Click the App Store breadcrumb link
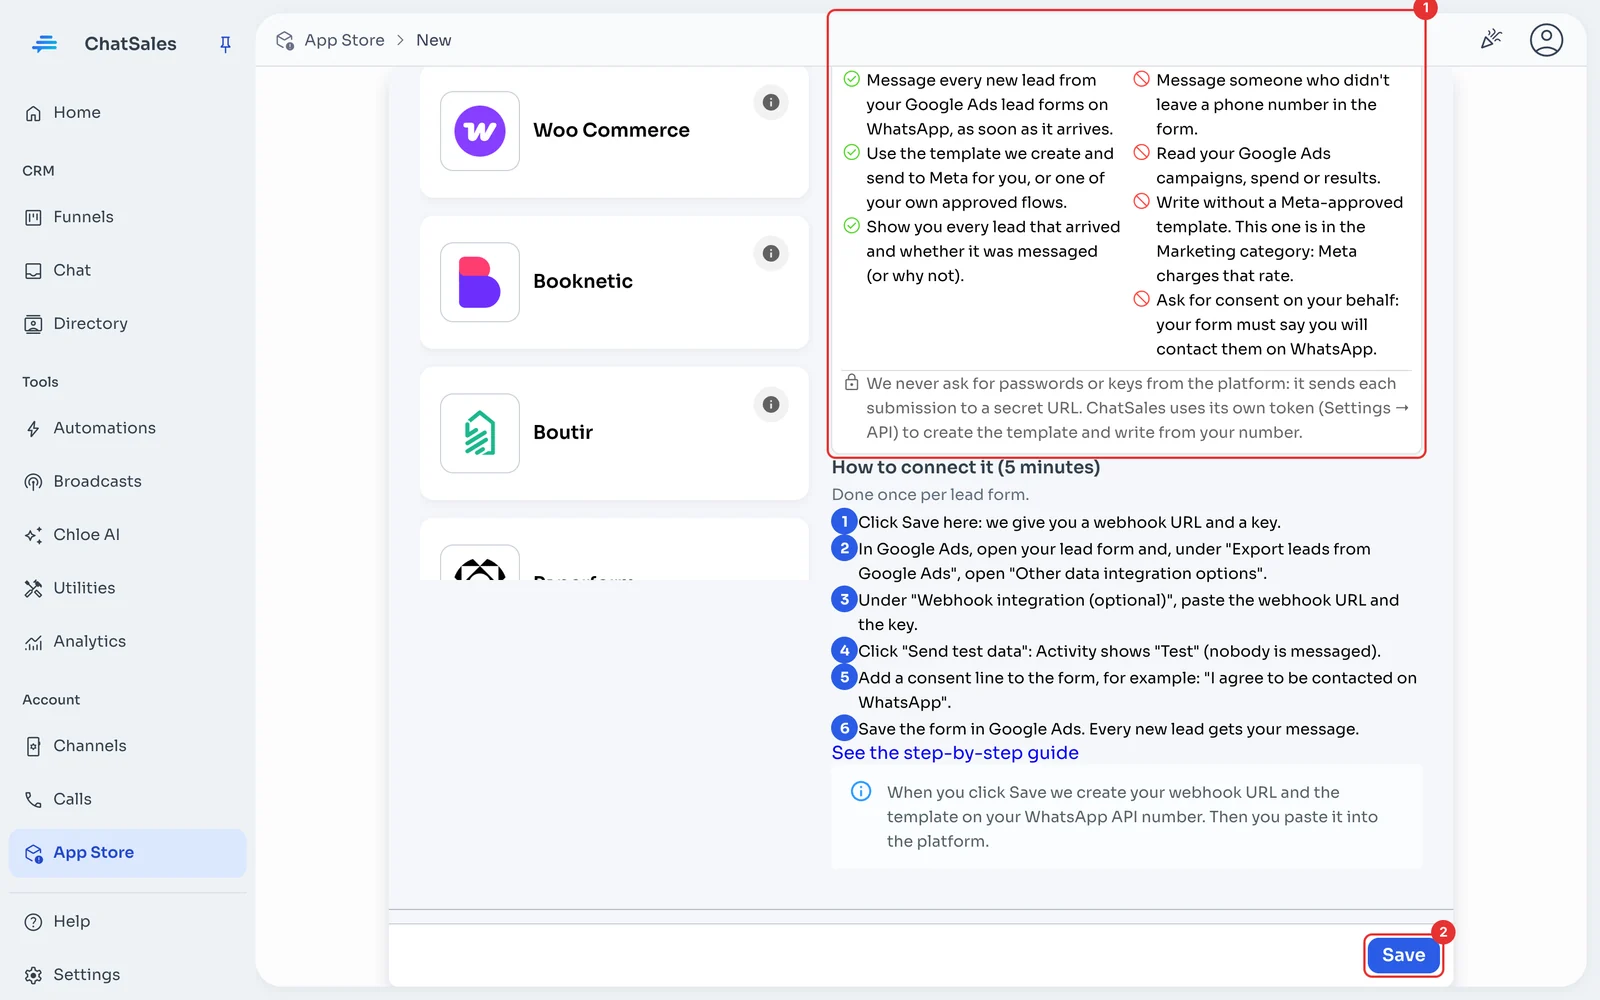 click(345, 40)
